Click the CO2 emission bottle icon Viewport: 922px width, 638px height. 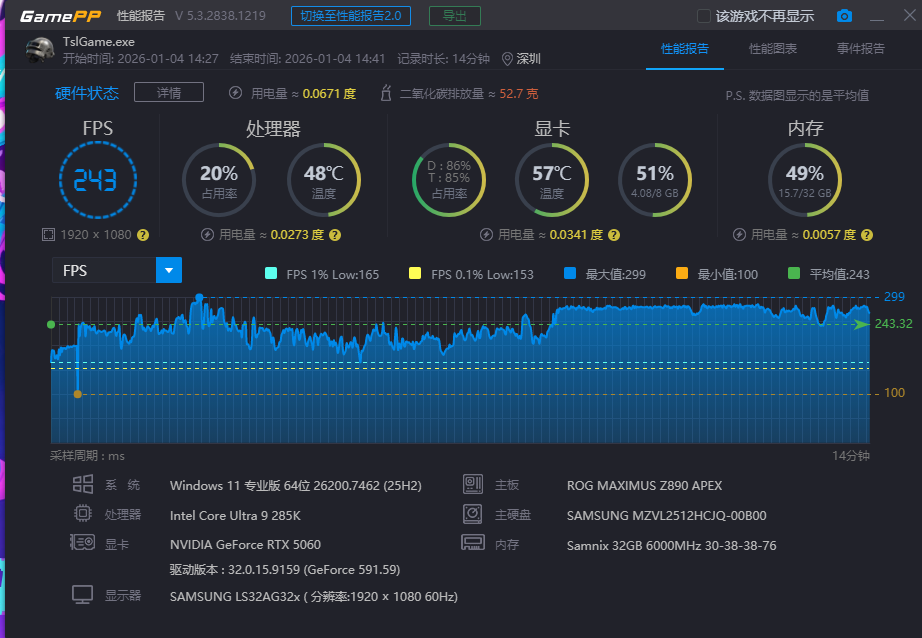tap(385, 93)
